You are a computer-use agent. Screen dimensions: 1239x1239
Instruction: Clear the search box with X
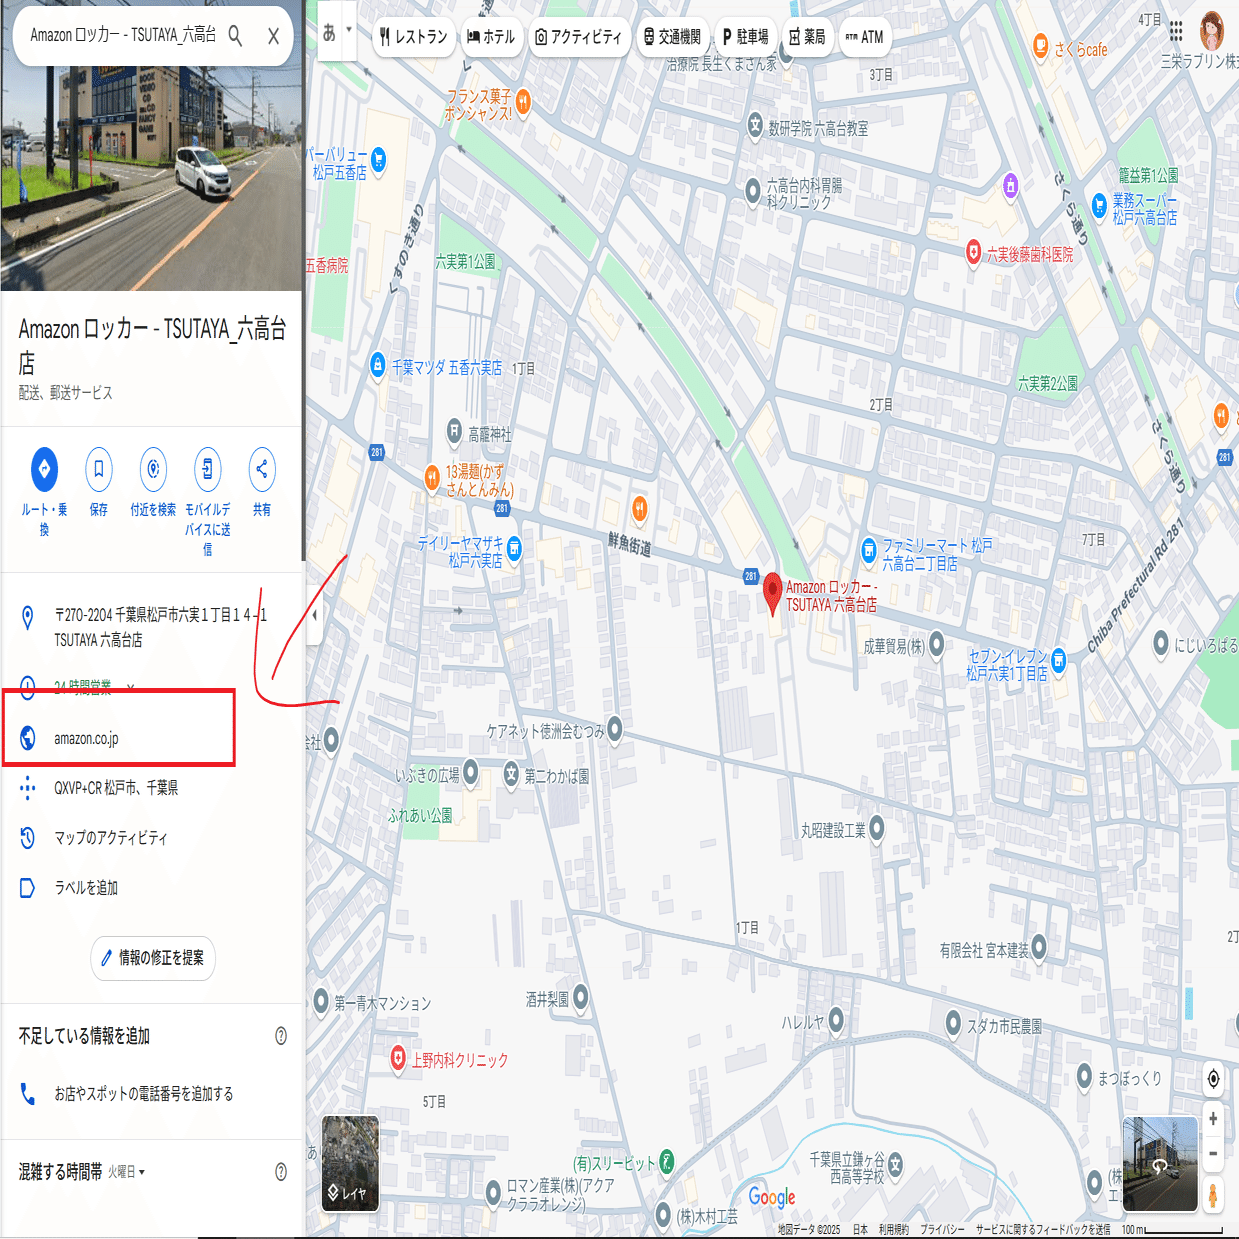(x=273, y=36)
